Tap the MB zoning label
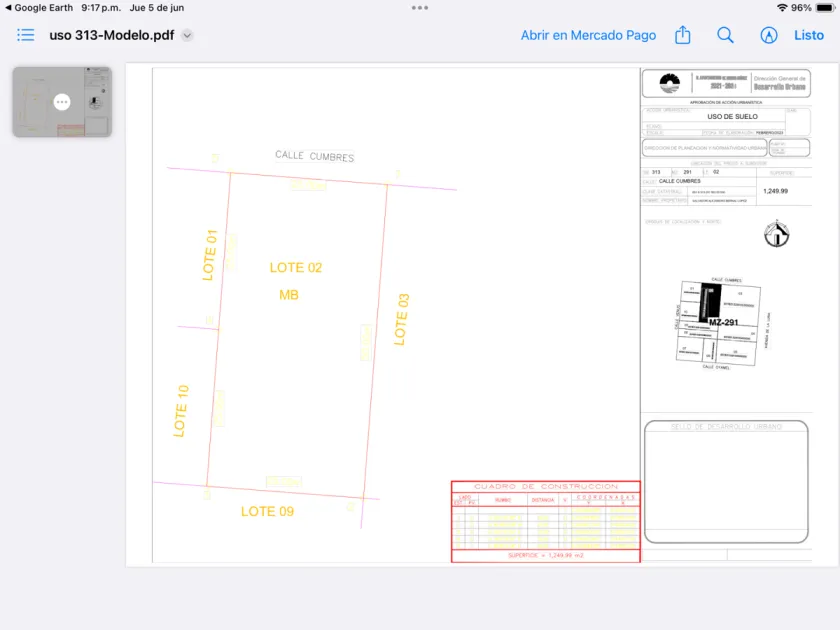 pyautogui.click(x=289, y=295)
